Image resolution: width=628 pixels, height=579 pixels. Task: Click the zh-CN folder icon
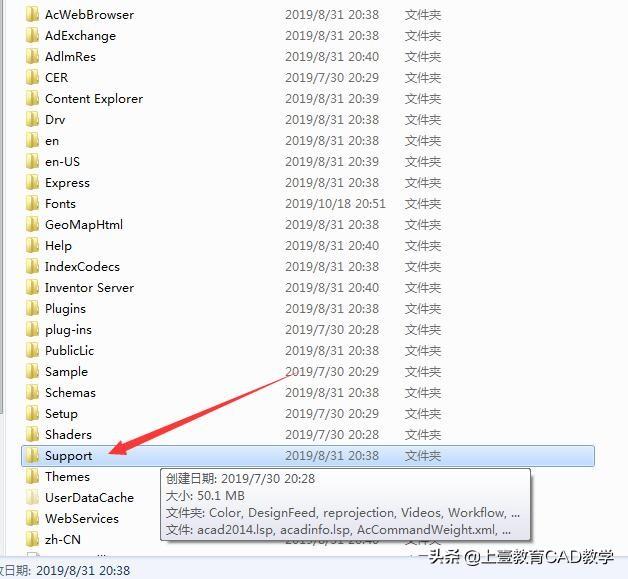[32, 539]
